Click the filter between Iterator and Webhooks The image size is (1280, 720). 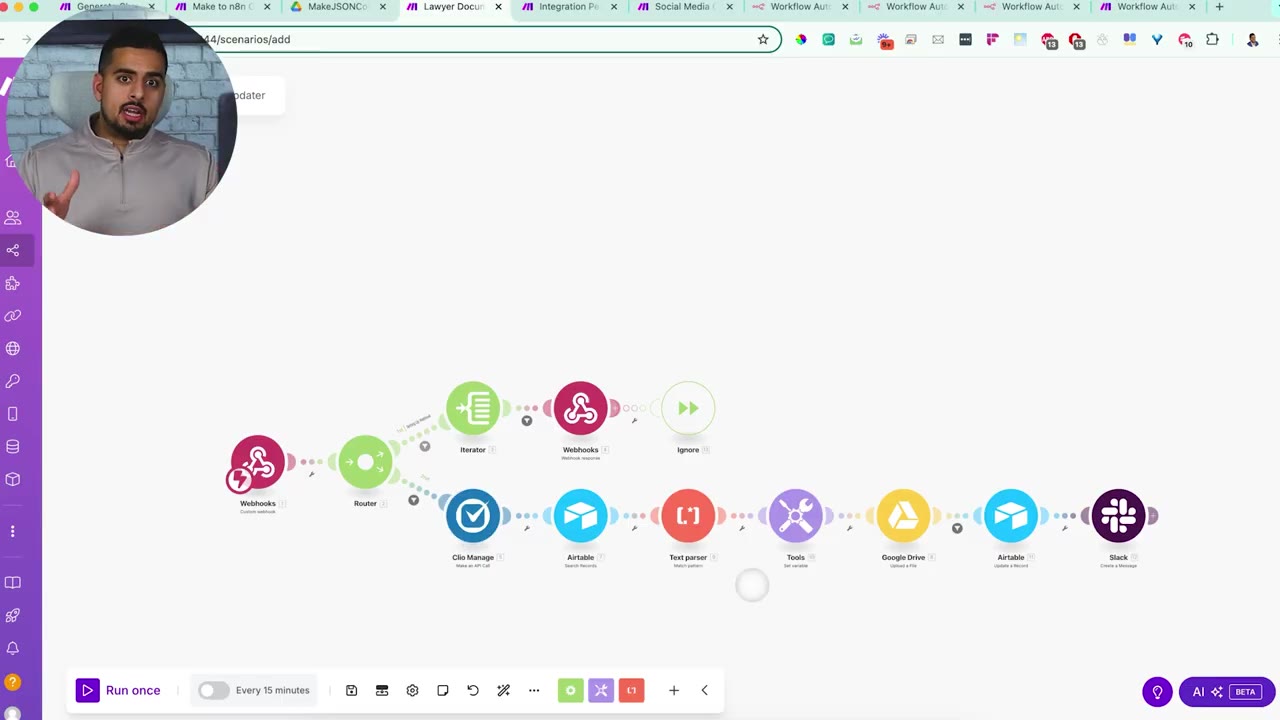(527, 420)
